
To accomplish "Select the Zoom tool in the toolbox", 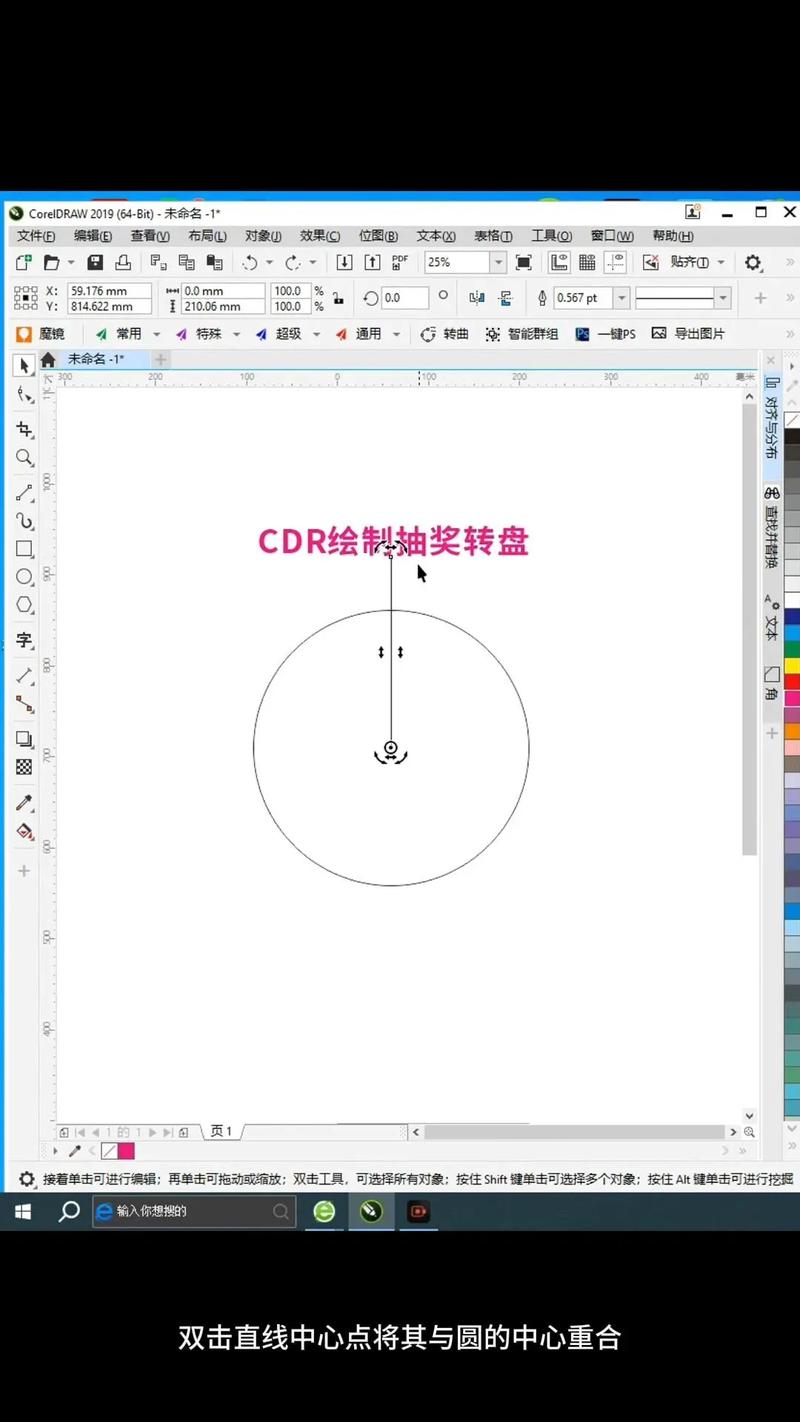I will (24, 458).
